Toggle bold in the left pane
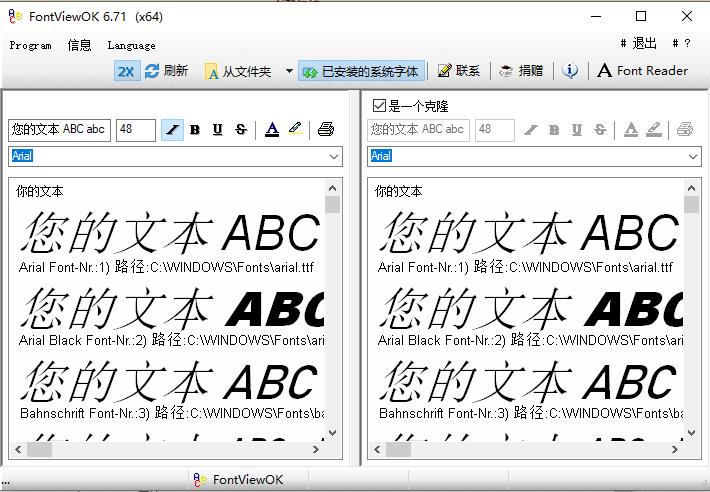The image size is (710, 492). click(195, 130)
